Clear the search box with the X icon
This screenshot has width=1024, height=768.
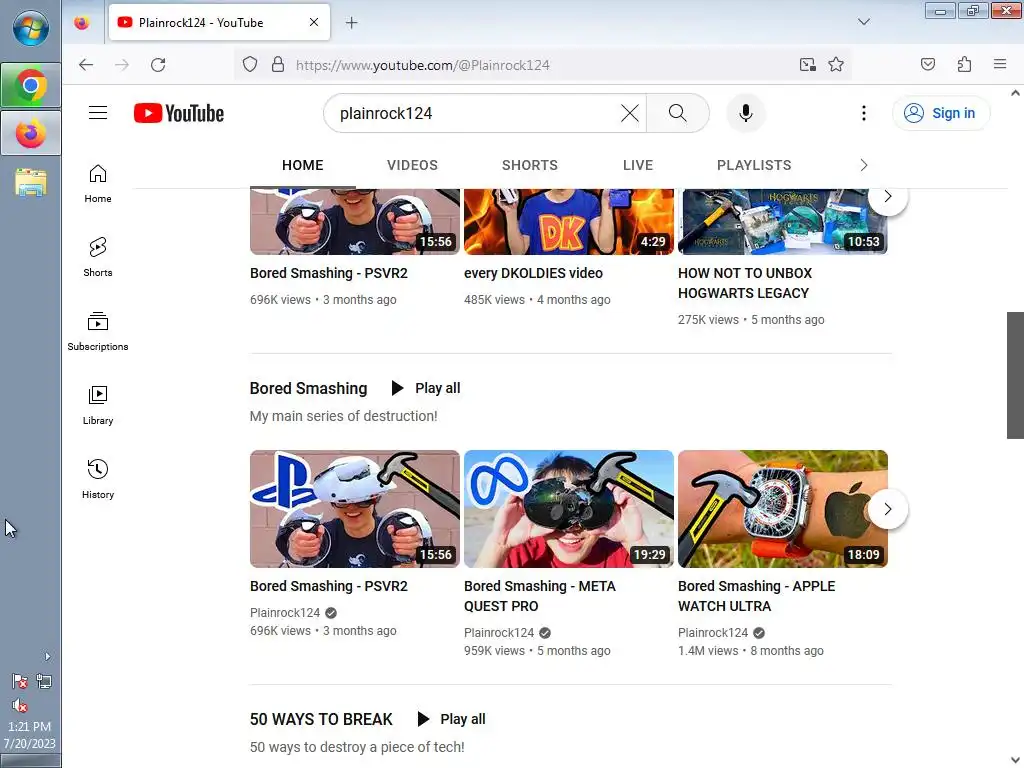pos(630,113)
